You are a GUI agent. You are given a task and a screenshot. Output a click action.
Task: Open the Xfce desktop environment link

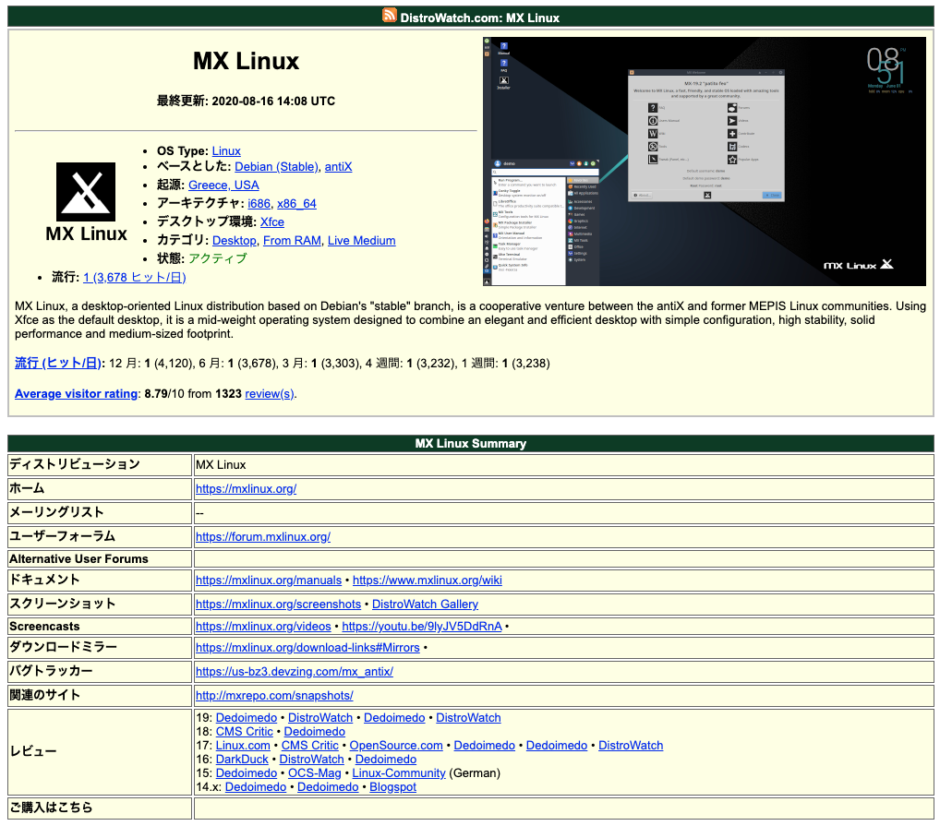(272, 222)
